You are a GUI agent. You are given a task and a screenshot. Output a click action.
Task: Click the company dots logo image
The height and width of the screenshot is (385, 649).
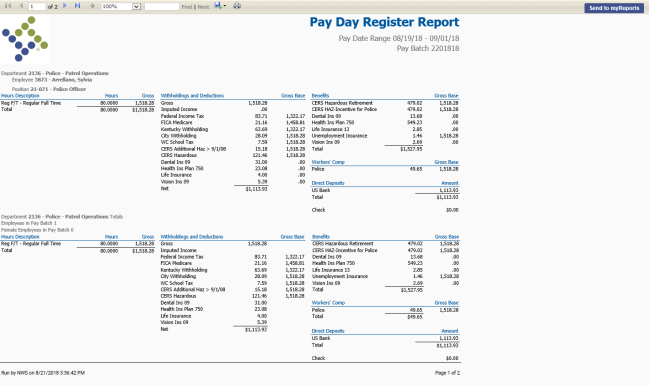pyautogui.click(x=25, y=39)
